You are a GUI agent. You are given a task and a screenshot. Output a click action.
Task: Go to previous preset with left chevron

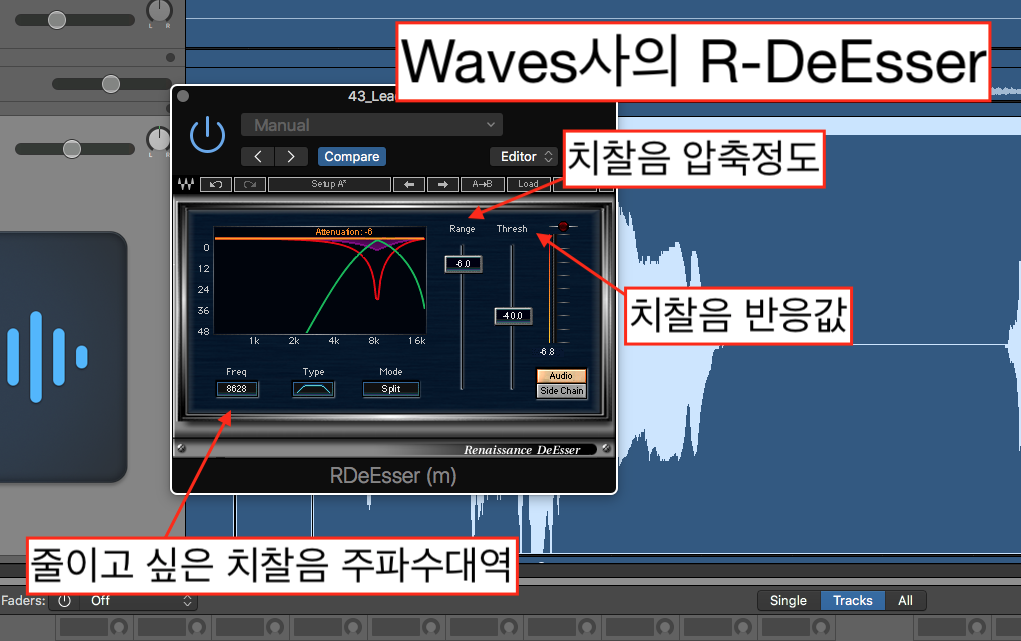(x=258, y=156)
